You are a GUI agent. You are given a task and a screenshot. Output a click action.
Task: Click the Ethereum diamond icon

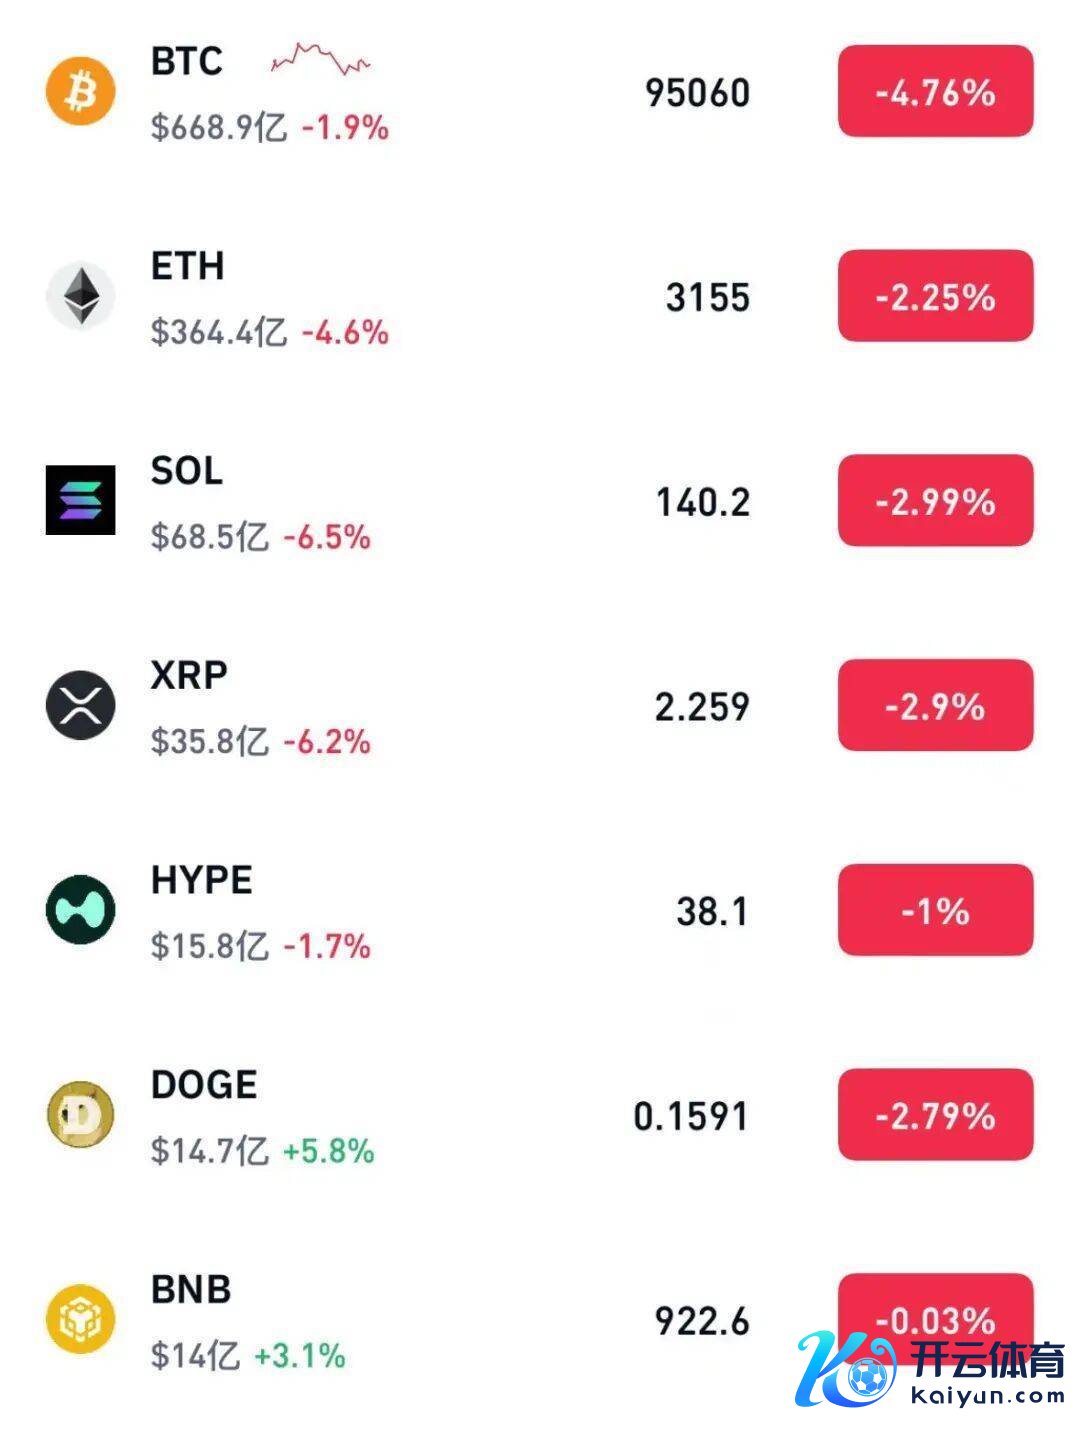coord(81,296)
